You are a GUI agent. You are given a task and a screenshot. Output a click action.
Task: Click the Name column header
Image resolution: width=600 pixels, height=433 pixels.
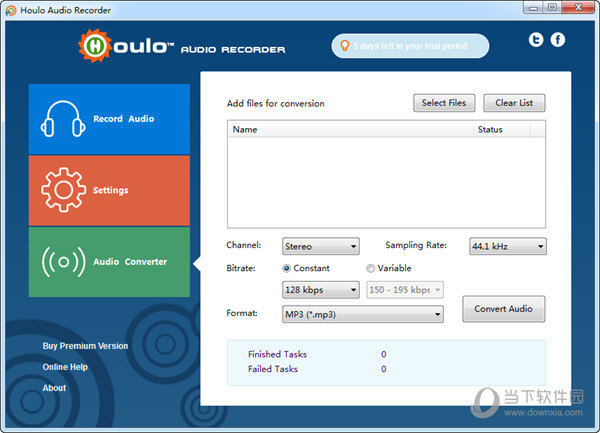pos(350,129)
